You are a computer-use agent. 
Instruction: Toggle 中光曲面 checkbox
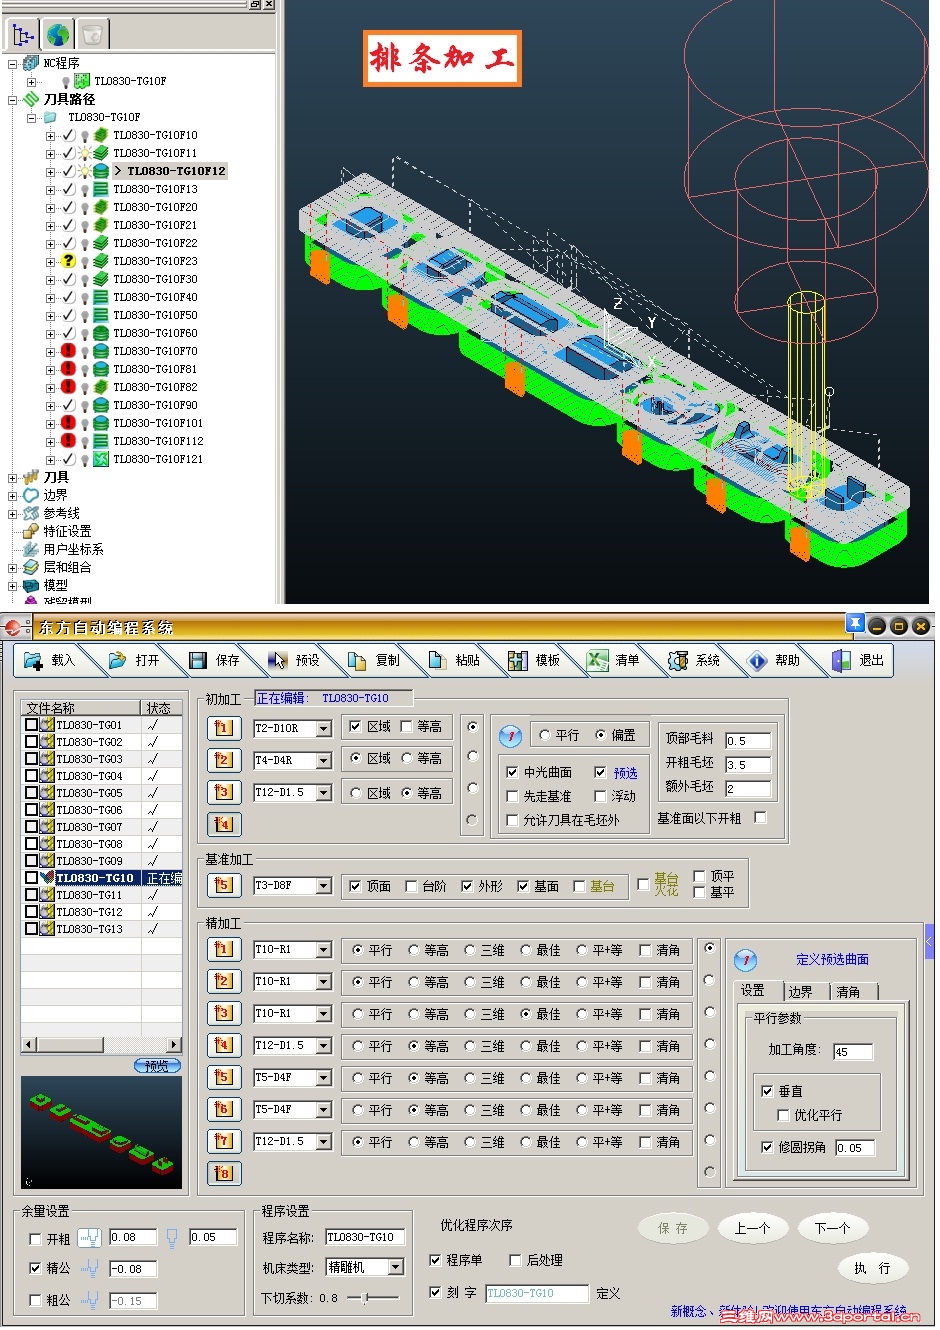pos(512,772)
